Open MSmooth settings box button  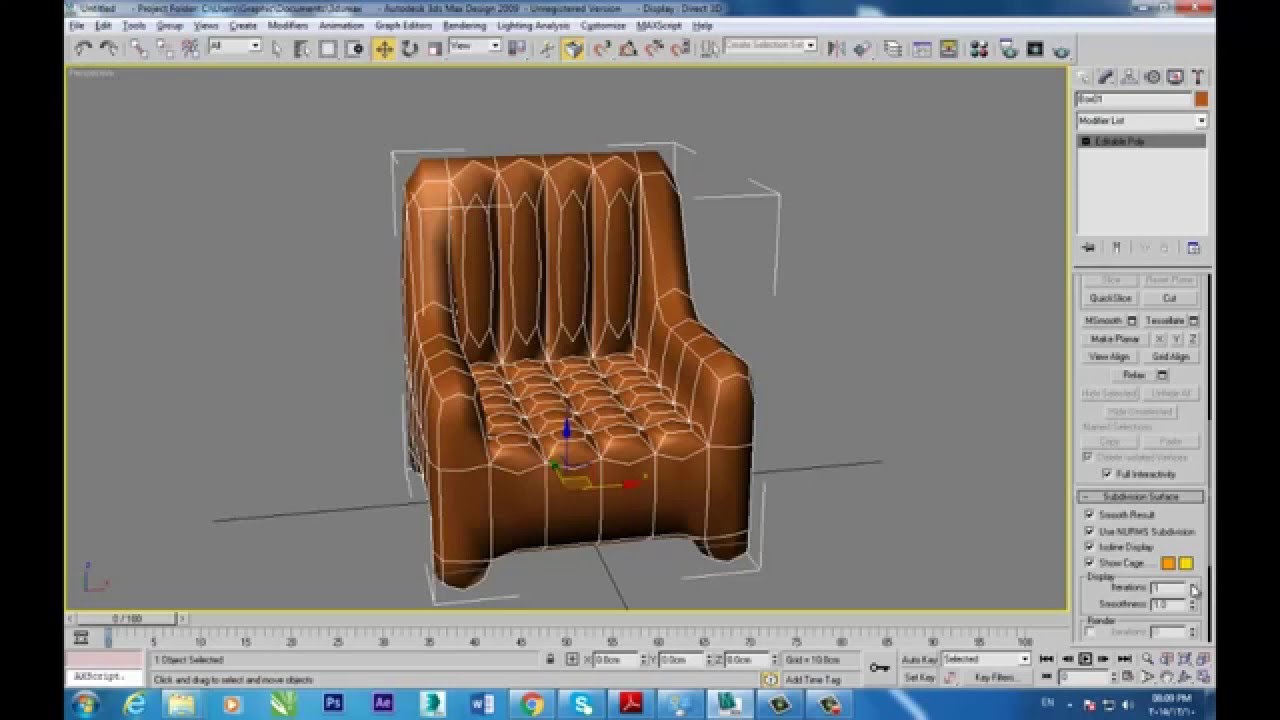1132,321
